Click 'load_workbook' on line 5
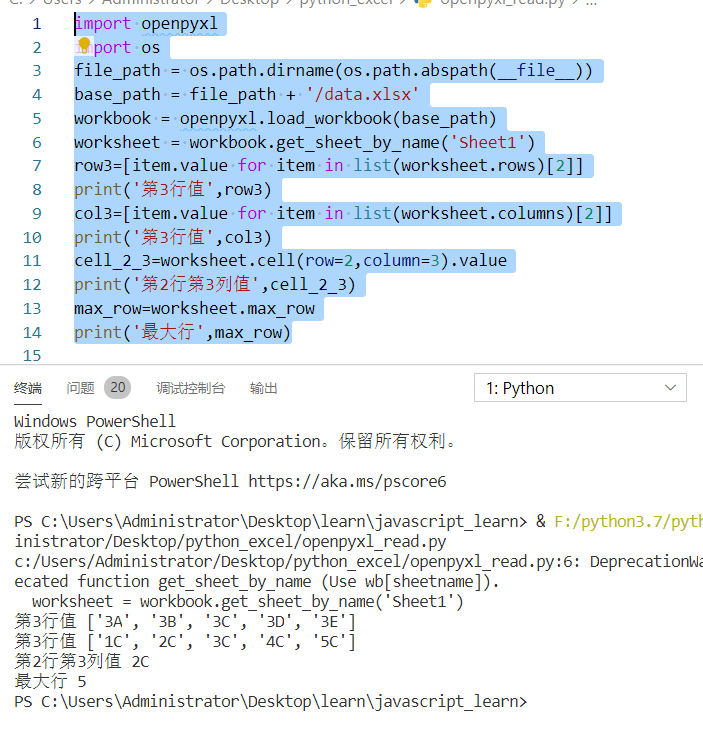 [x=329, y=119]
